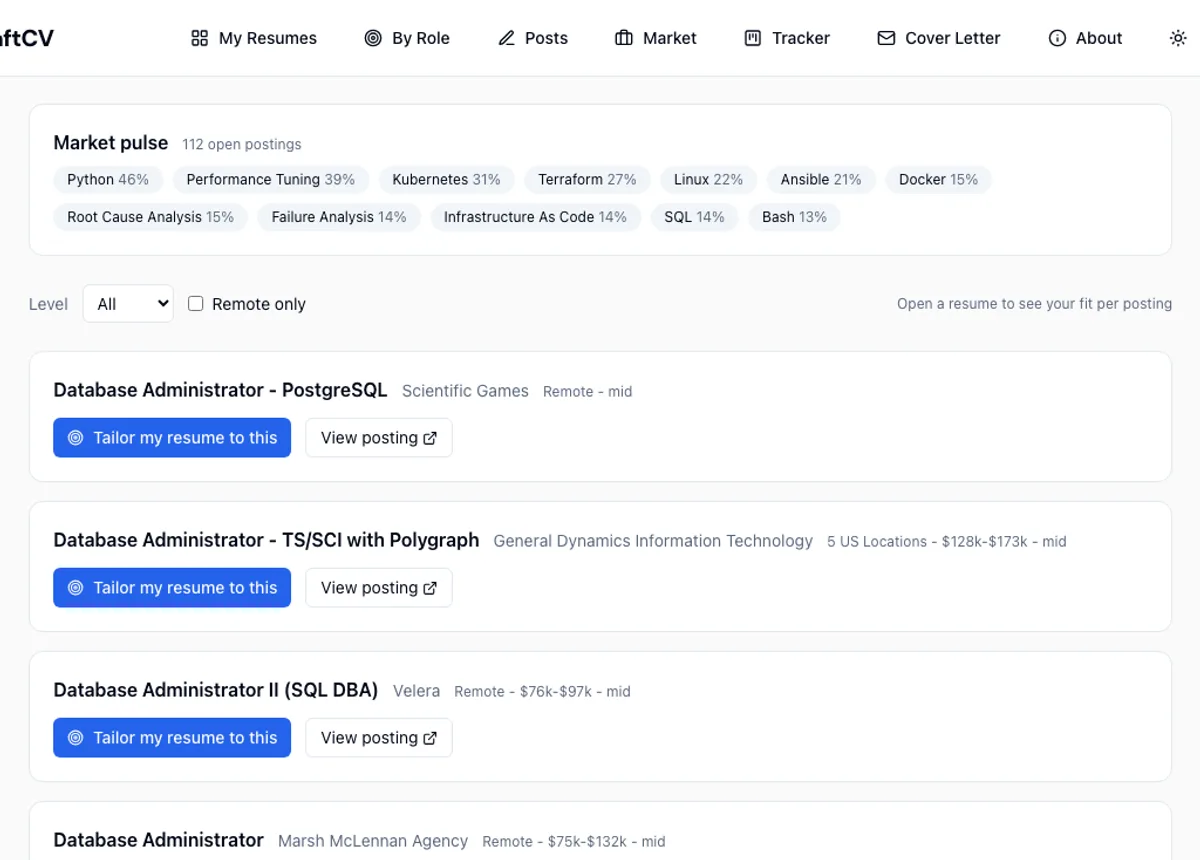Viewport: 1200px width, 860px height.
Task: Click external-link icon on the Scientific Games View posting
Action: point(430,438)
